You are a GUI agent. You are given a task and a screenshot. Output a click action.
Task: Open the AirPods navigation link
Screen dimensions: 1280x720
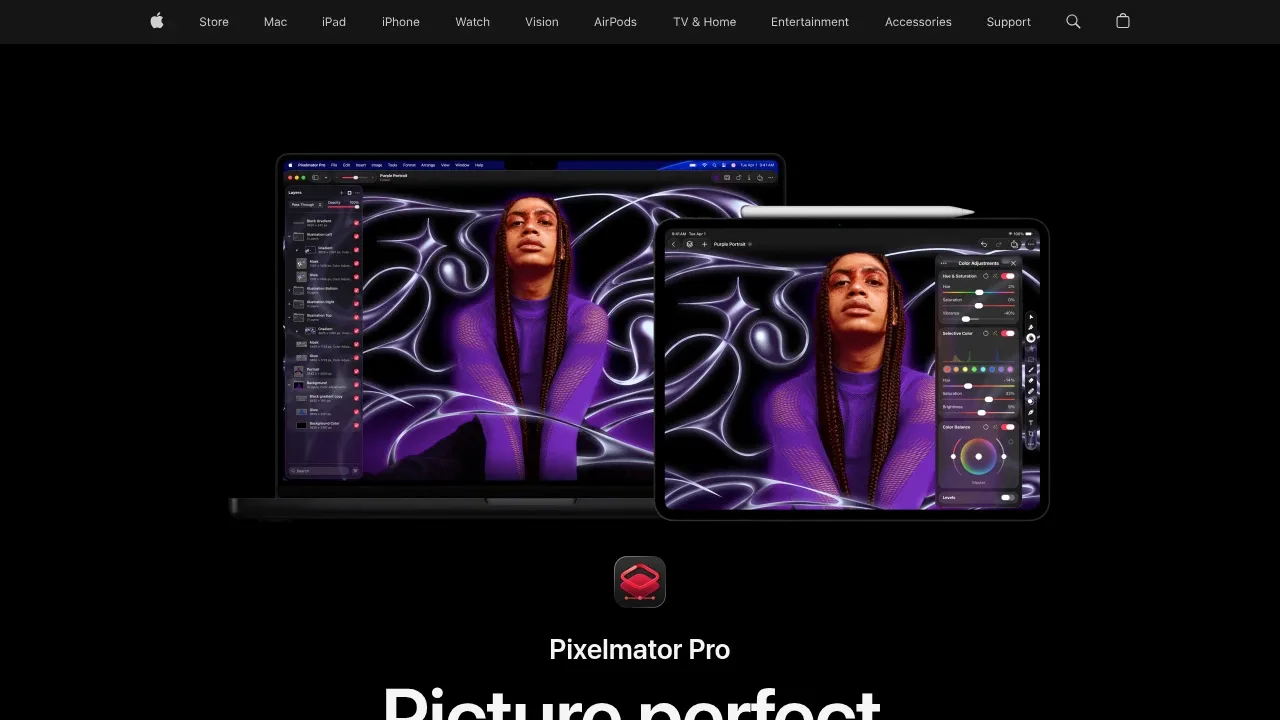pyautogui.click(x=615, y=22)
